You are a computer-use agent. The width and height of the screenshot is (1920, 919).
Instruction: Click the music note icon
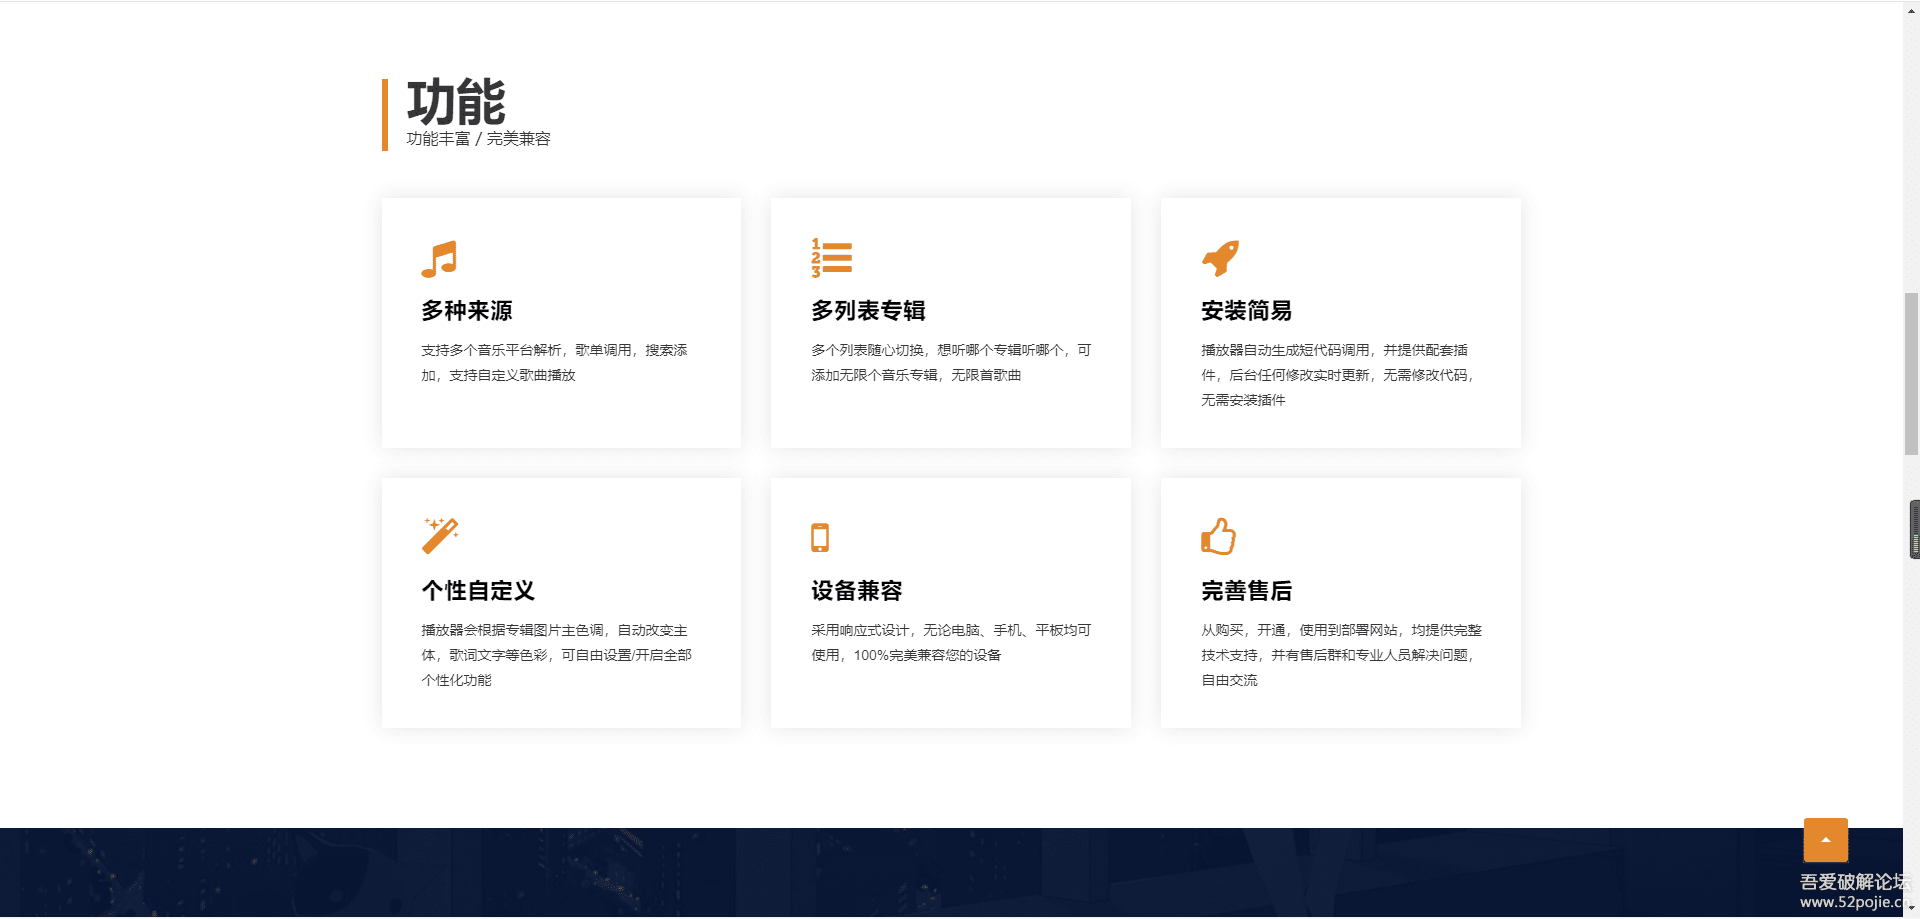coord(439,259)
